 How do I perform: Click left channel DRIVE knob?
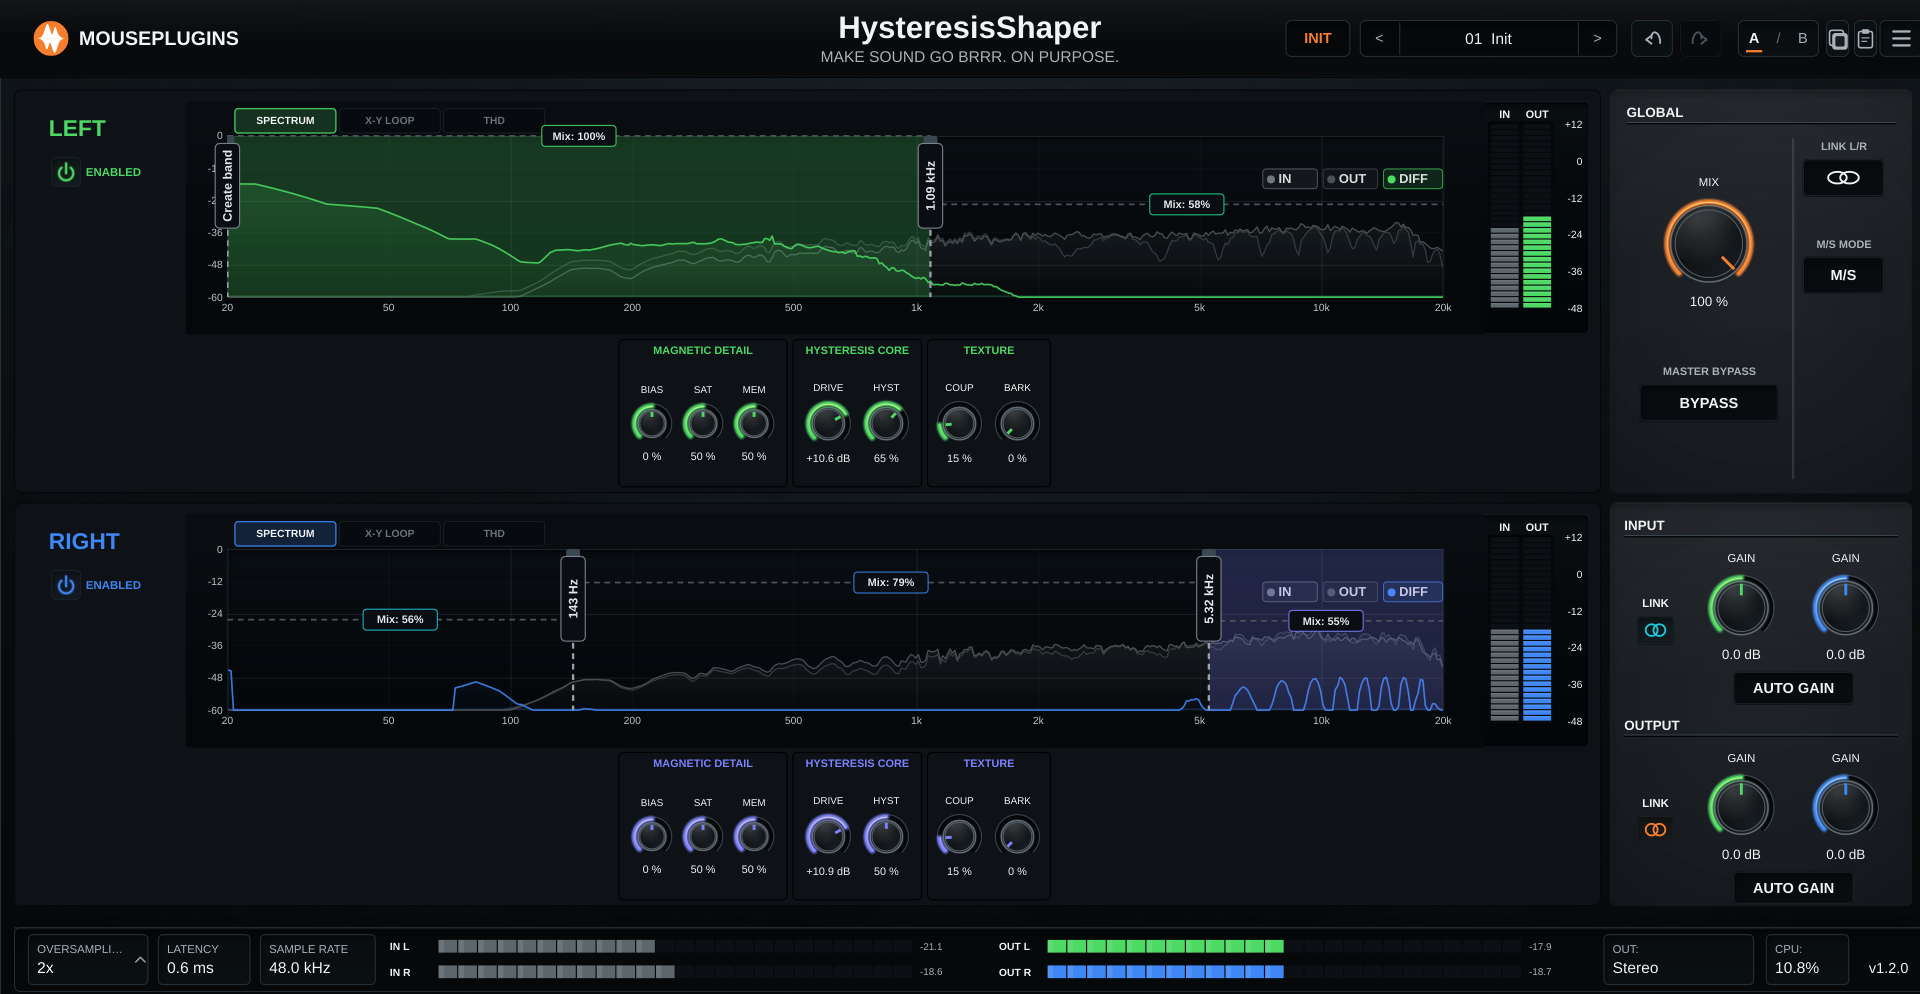tap(828, 423)
